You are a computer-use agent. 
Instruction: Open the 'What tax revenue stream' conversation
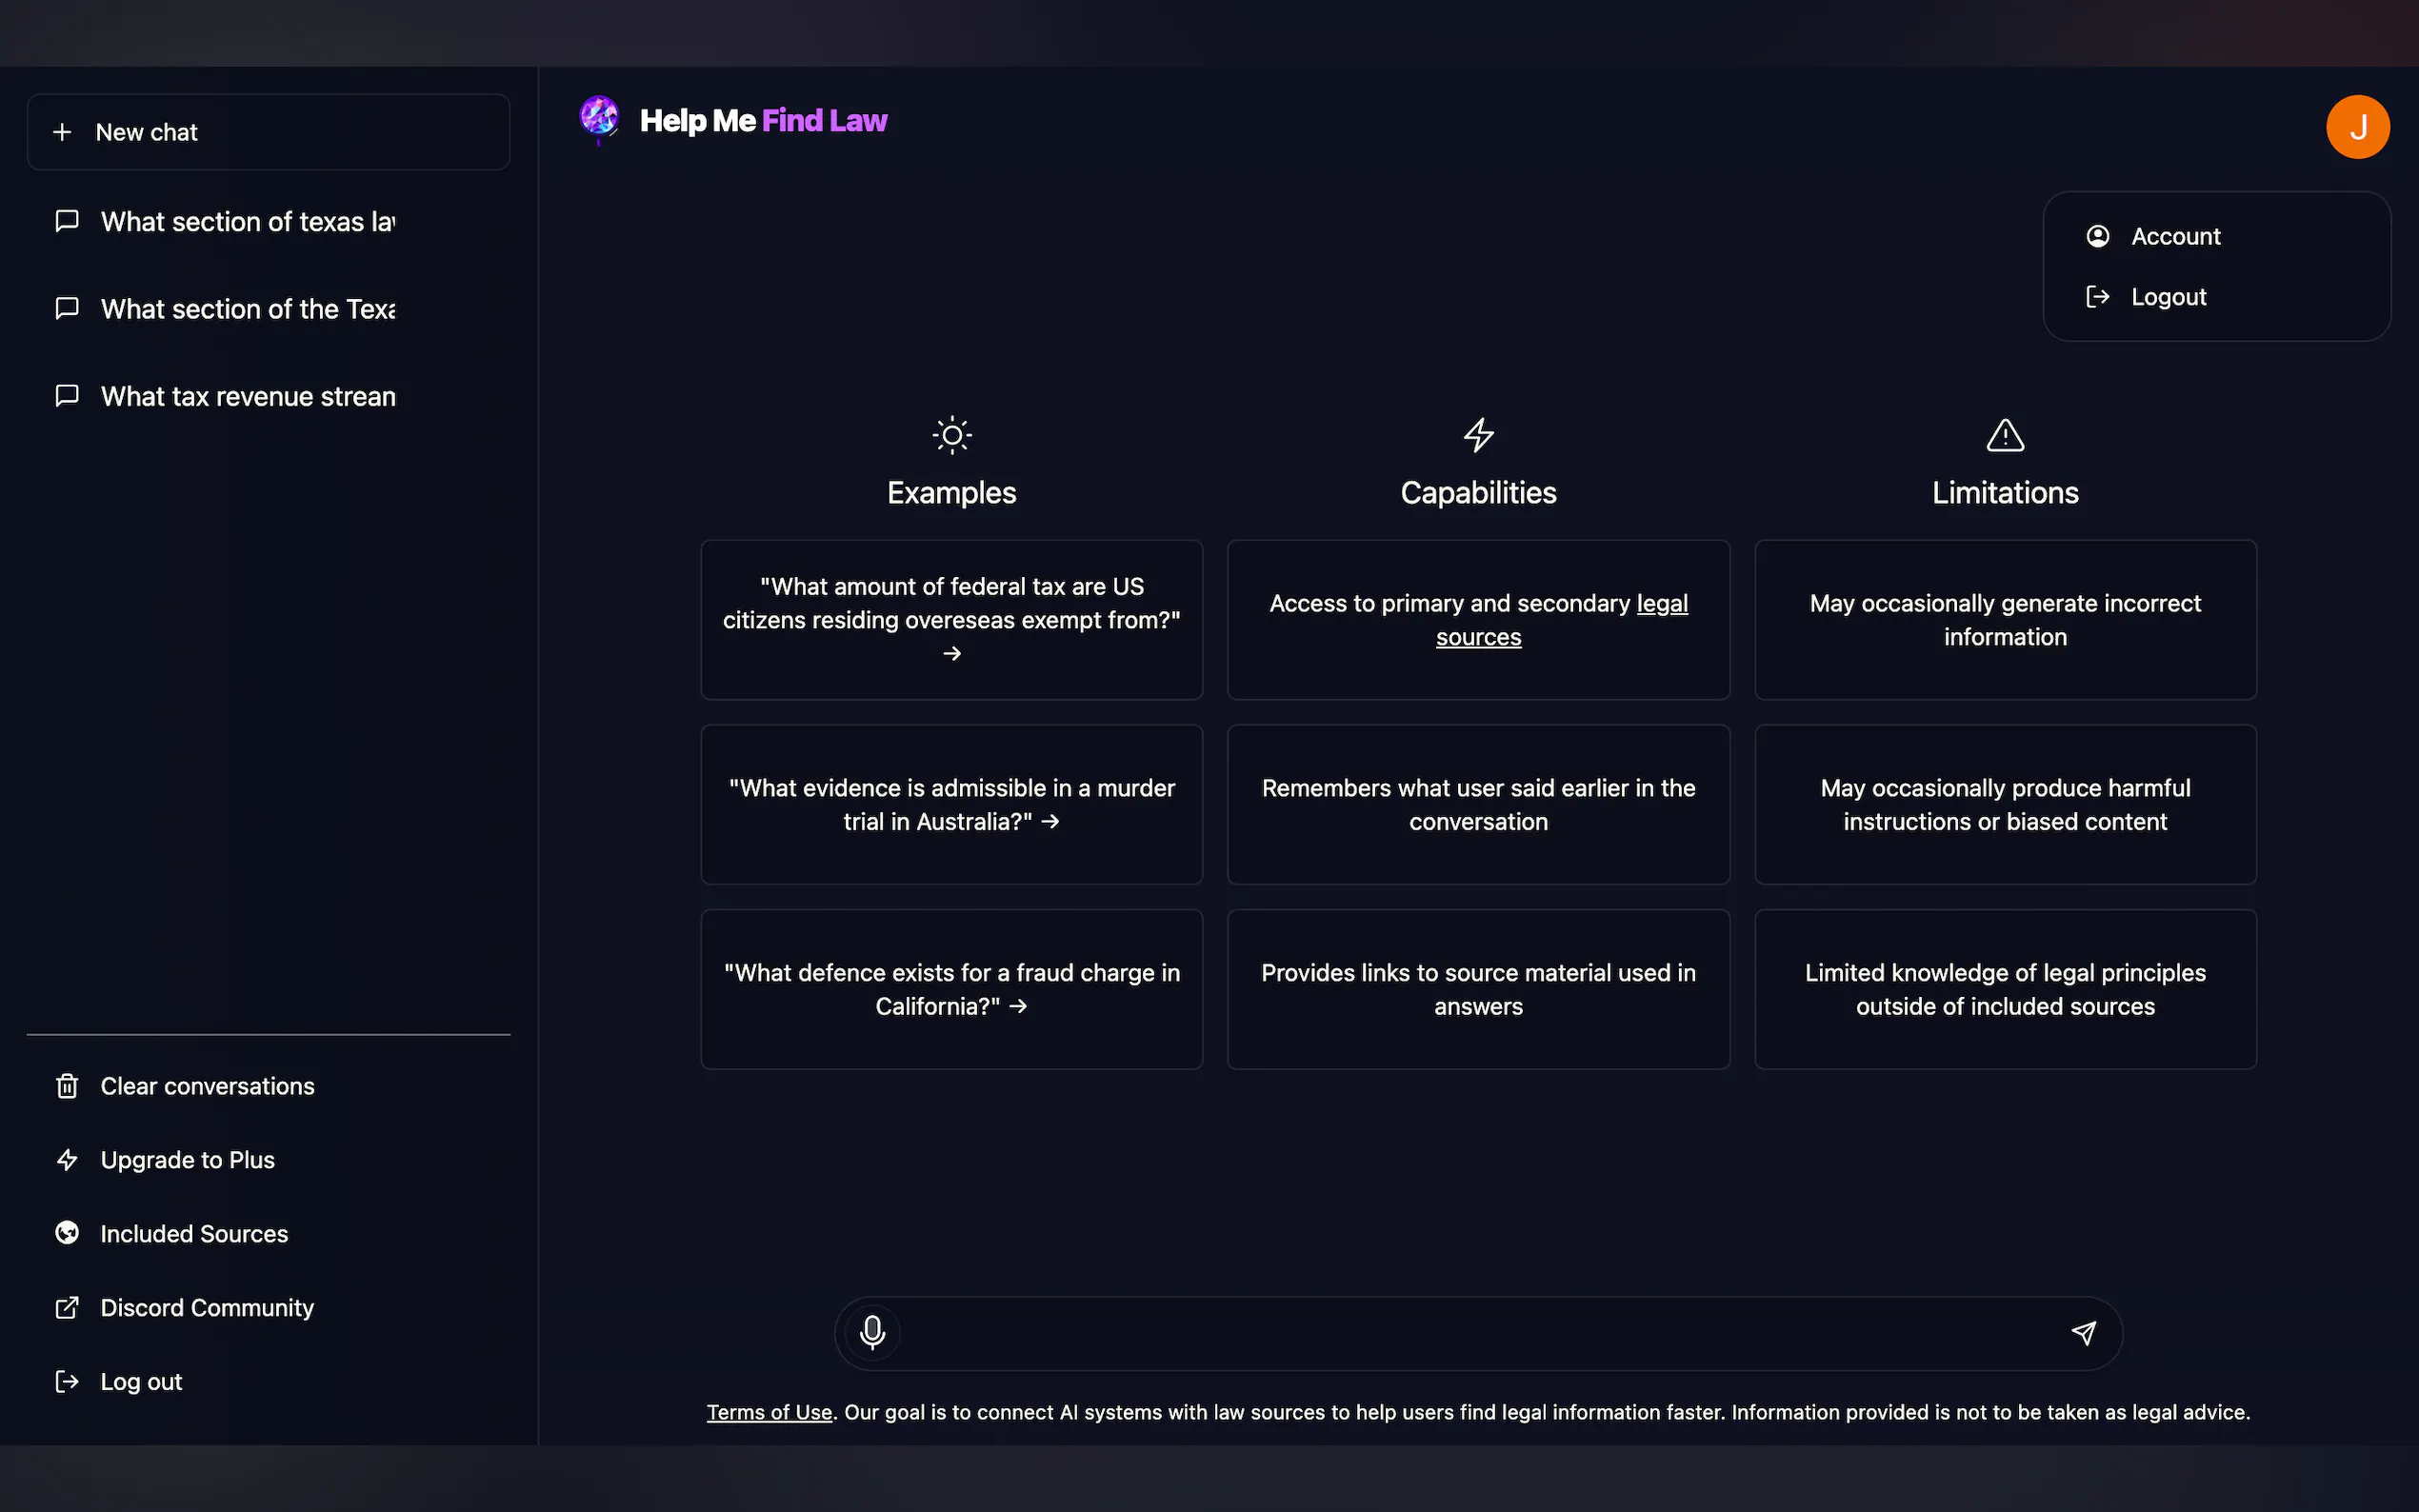[x=248, y=397]
